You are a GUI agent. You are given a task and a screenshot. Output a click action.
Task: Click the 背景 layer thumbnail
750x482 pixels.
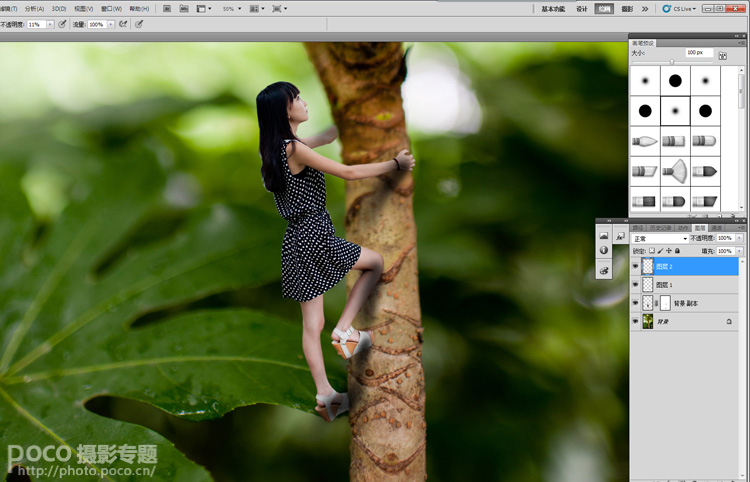click(648, 322)
